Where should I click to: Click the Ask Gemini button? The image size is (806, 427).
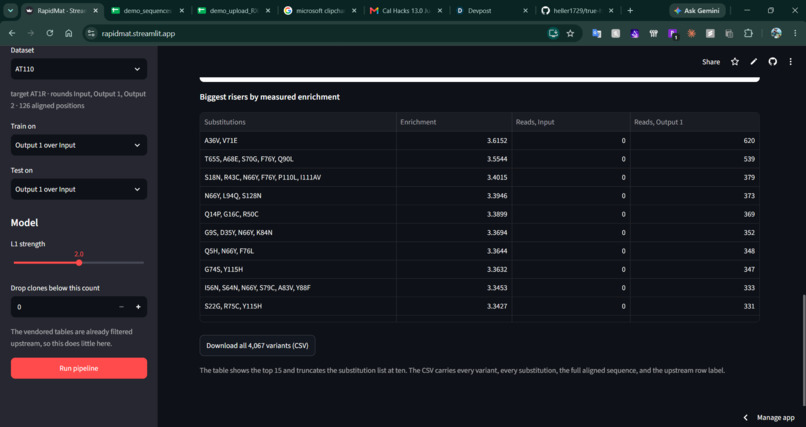(698, 11)
